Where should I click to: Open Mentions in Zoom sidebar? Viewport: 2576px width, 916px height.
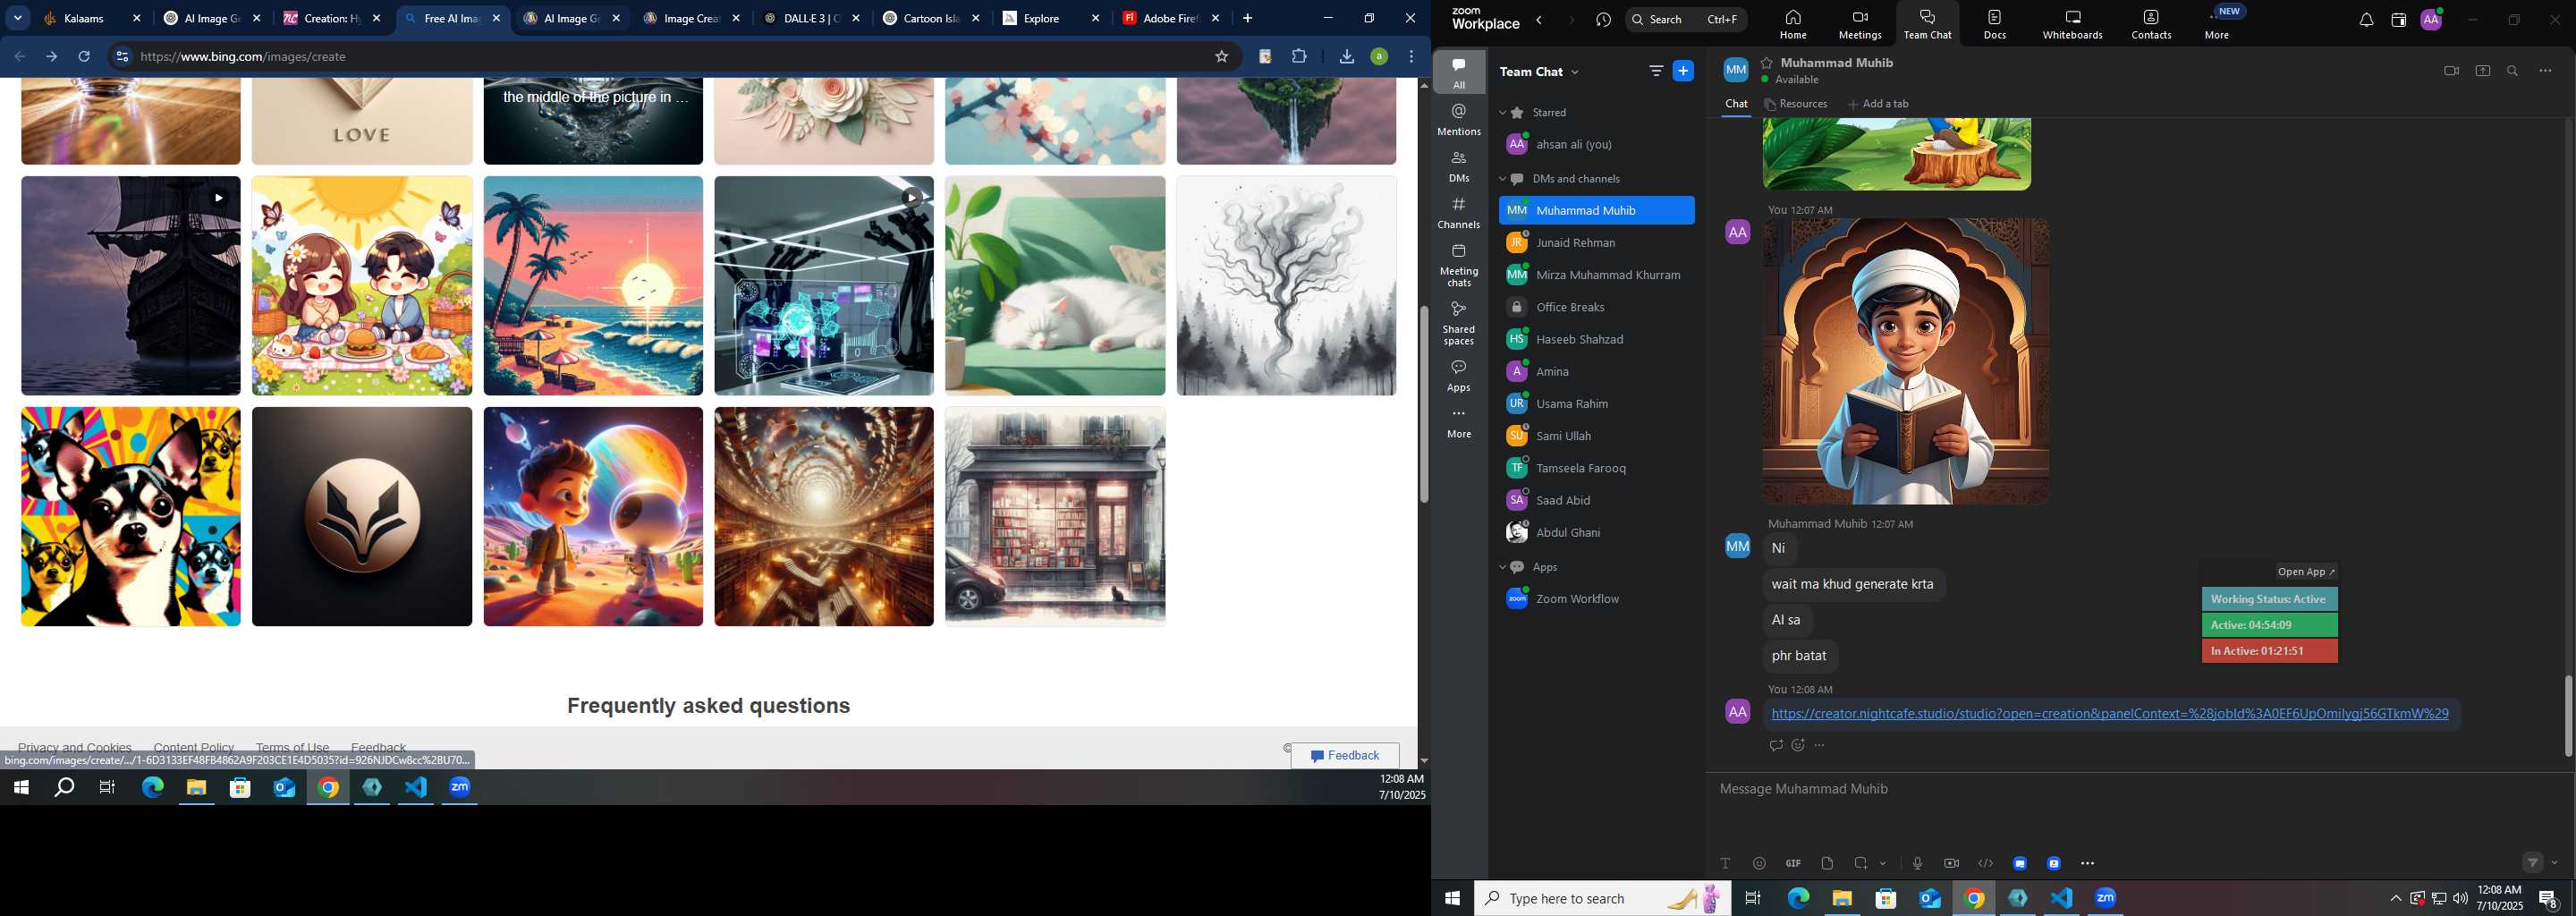tap(1459, 120)
